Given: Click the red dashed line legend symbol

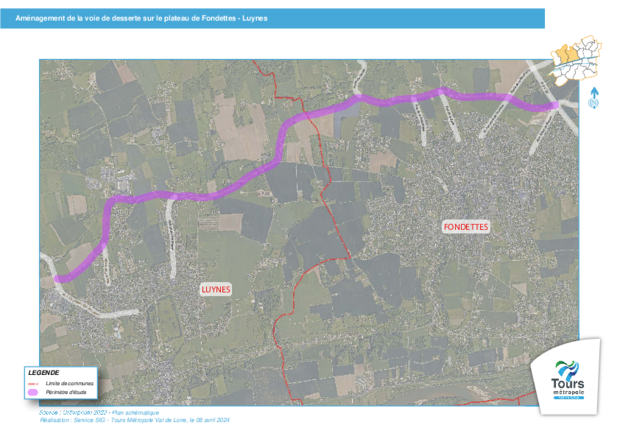Looking at the screenshot, I should [33, 383].
